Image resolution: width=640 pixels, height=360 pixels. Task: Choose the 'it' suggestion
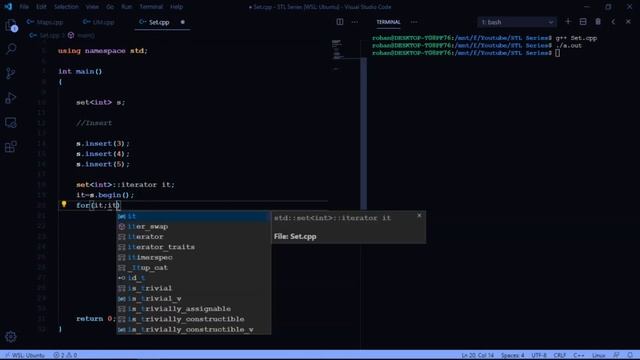tap(193, 216)
